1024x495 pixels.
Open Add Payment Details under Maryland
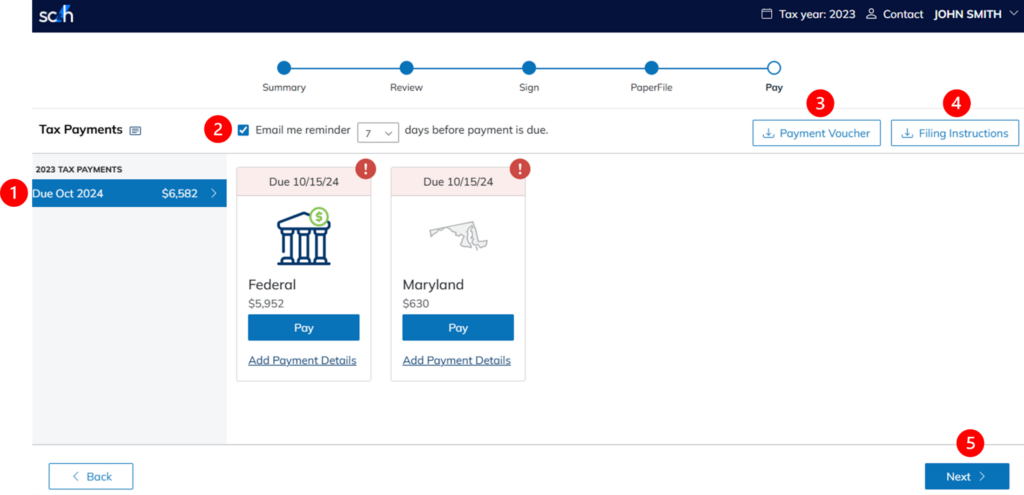(456, 360)
